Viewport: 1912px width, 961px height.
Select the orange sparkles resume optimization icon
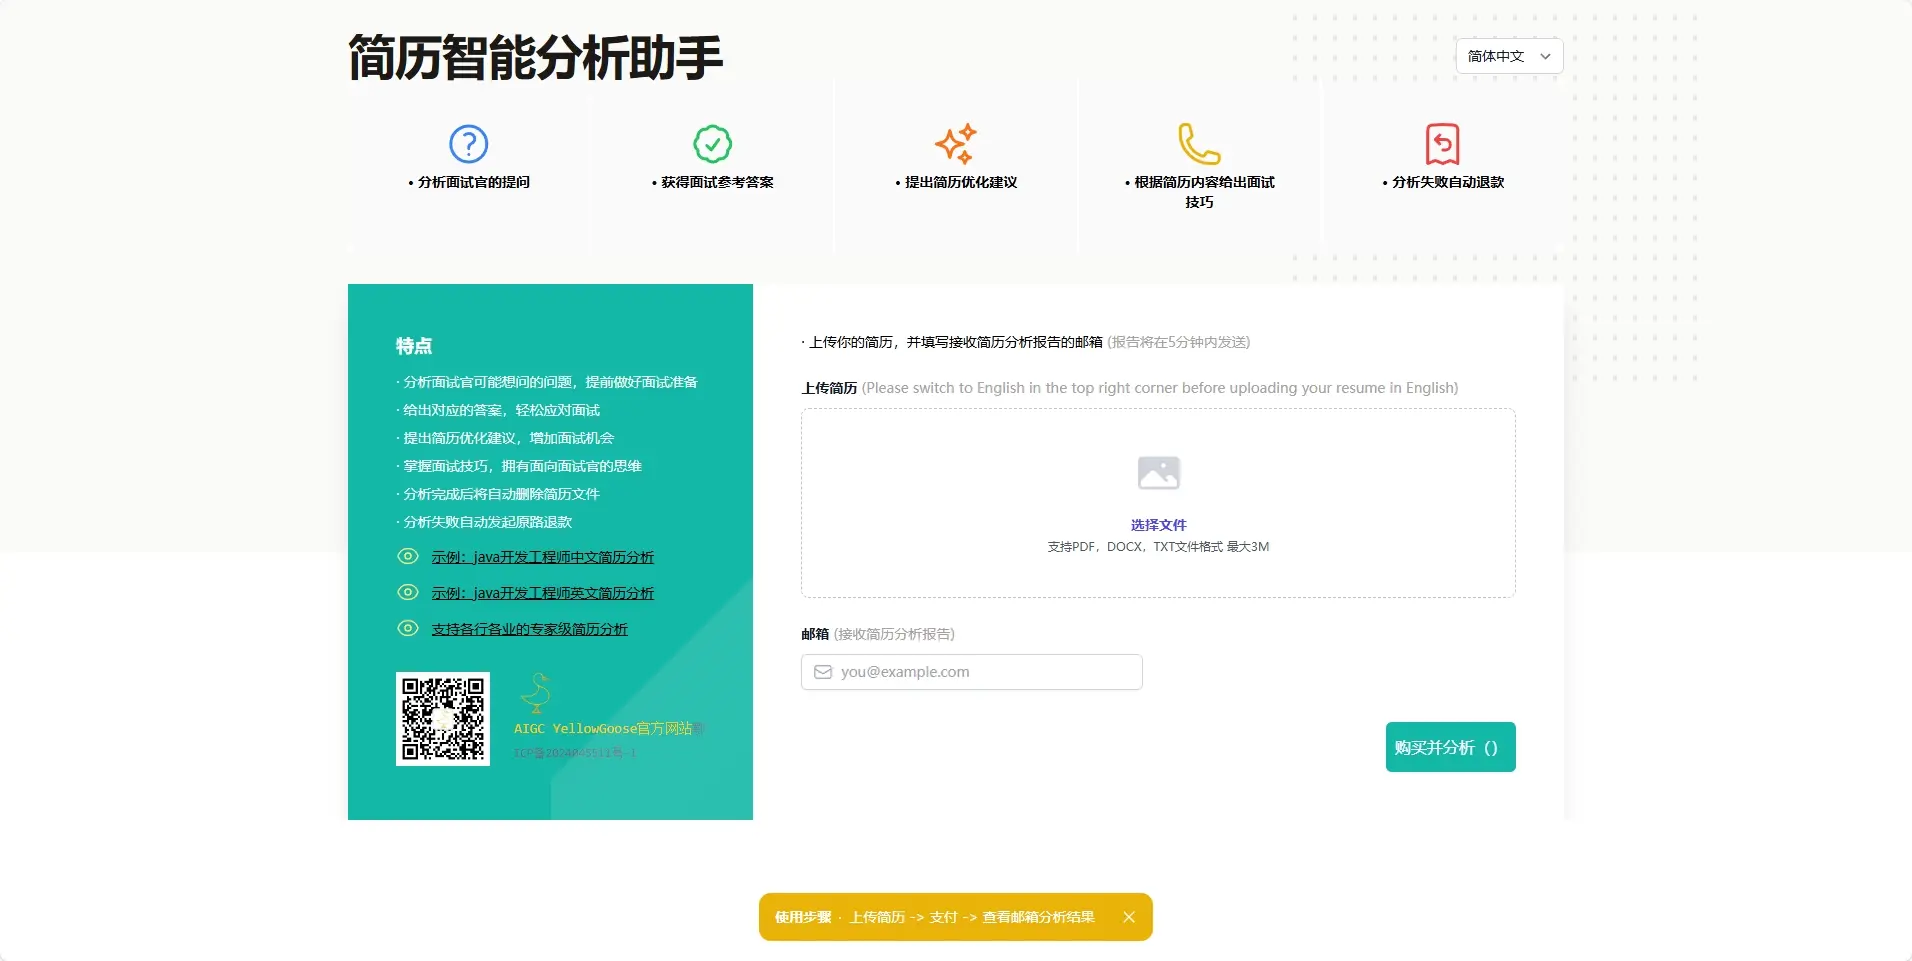pyautogui.click(x=955, y=145)
